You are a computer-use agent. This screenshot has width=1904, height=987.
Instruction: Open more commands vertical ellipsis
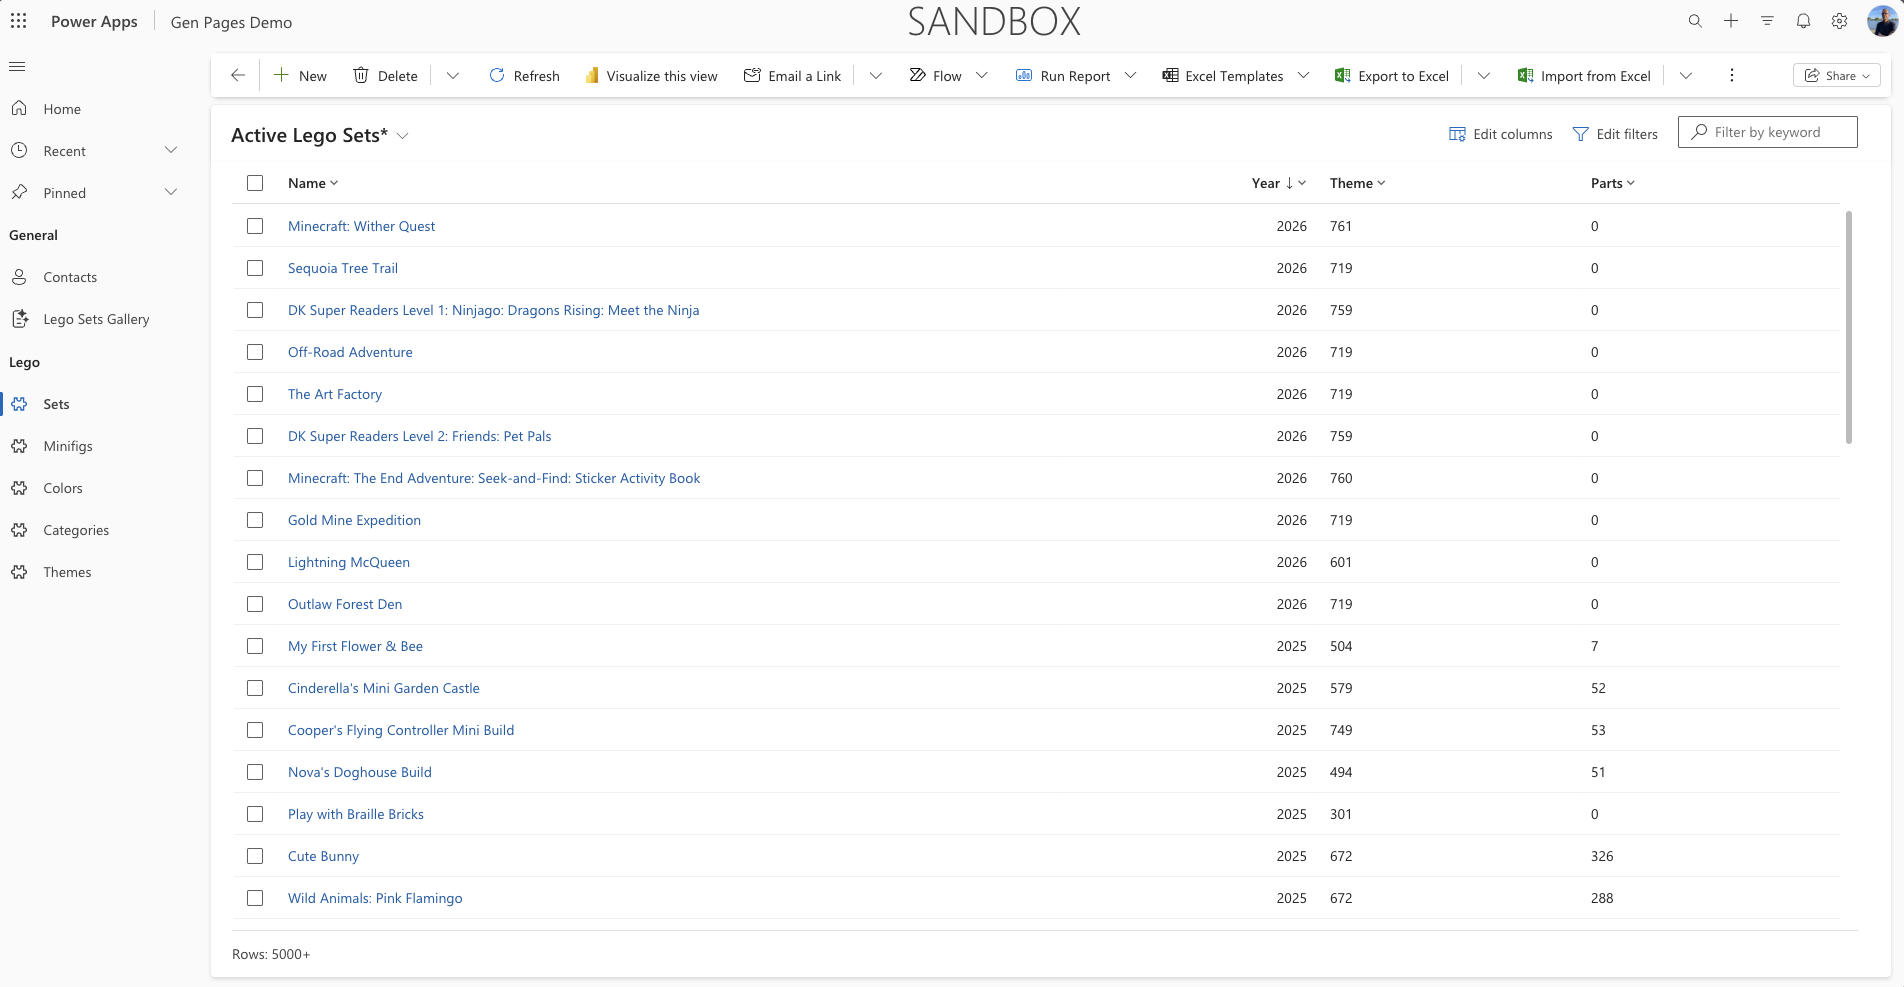pos(1731,76)
